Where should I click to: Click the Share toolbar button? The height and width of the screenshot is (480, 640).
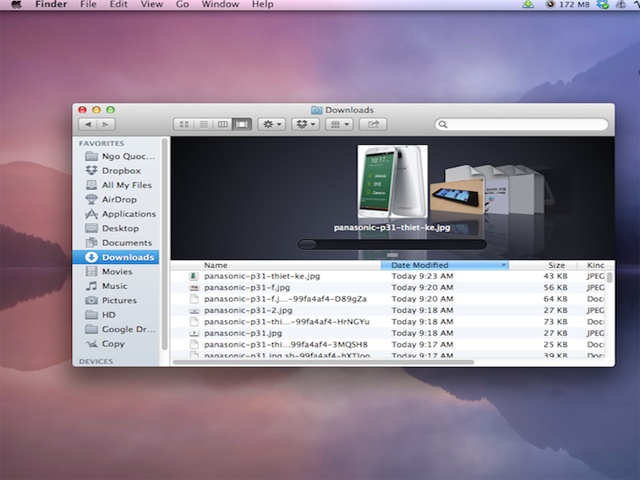point(373,124)
